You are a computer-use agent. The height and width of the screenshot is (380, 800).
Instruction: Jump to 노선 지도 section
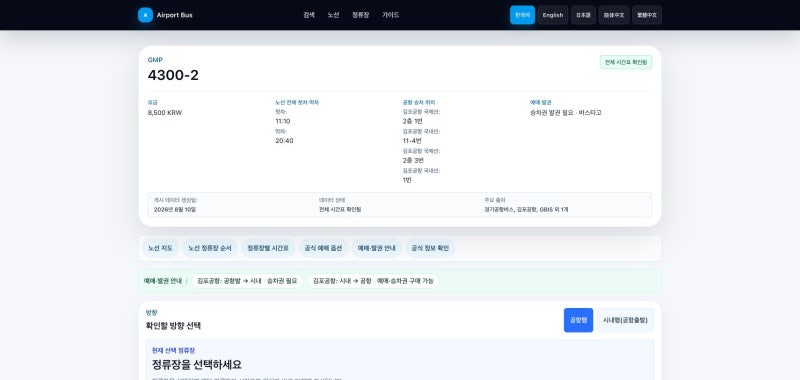(x=160, y=248)
